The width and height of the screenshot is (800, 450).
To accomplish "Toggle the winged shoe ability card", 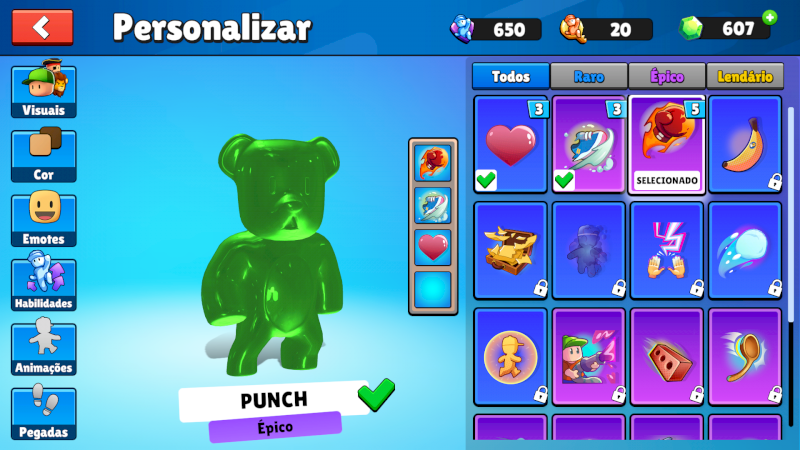I will 589,144.
